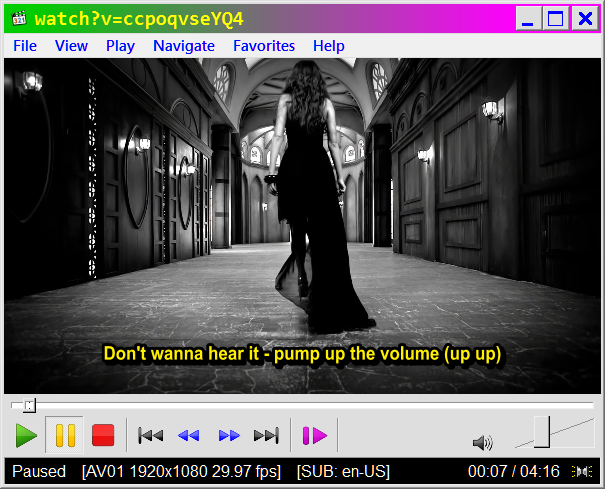Click the Paused status label
The width and height of the screenshot is (605, 489).
coord(39,471)
